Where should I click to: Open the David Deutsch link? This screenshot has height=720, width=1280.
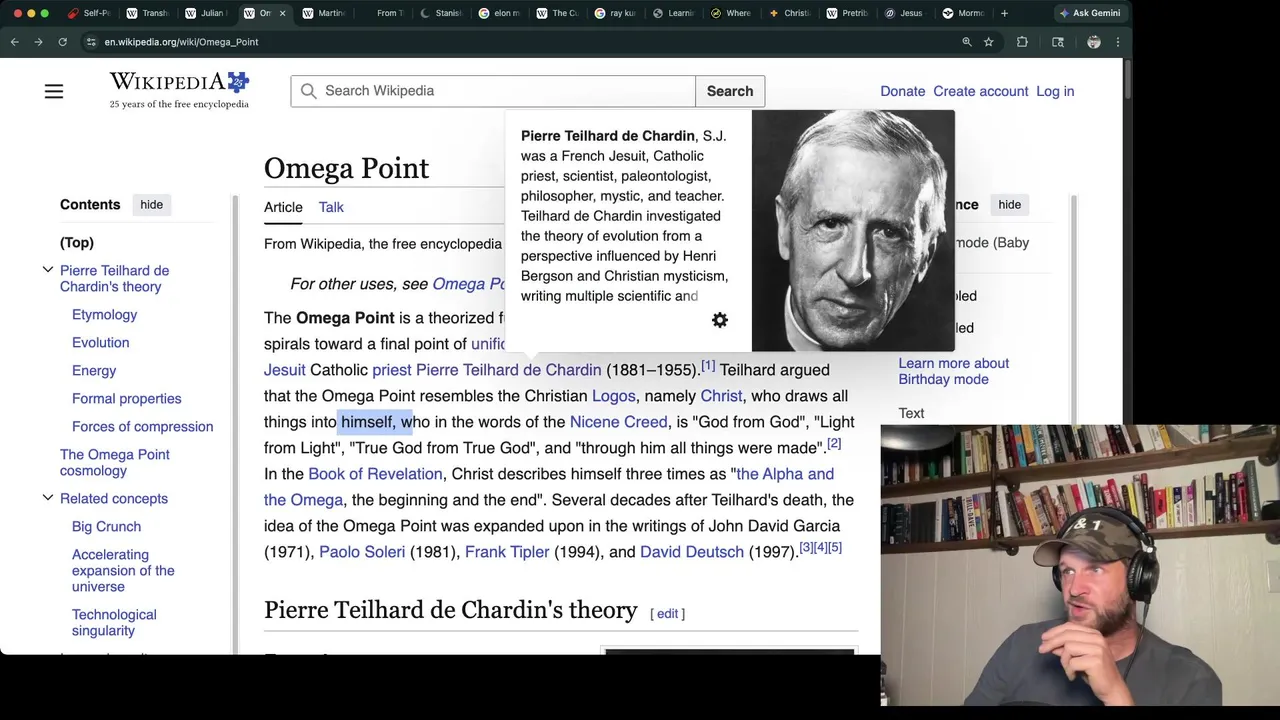pos(692,552)
